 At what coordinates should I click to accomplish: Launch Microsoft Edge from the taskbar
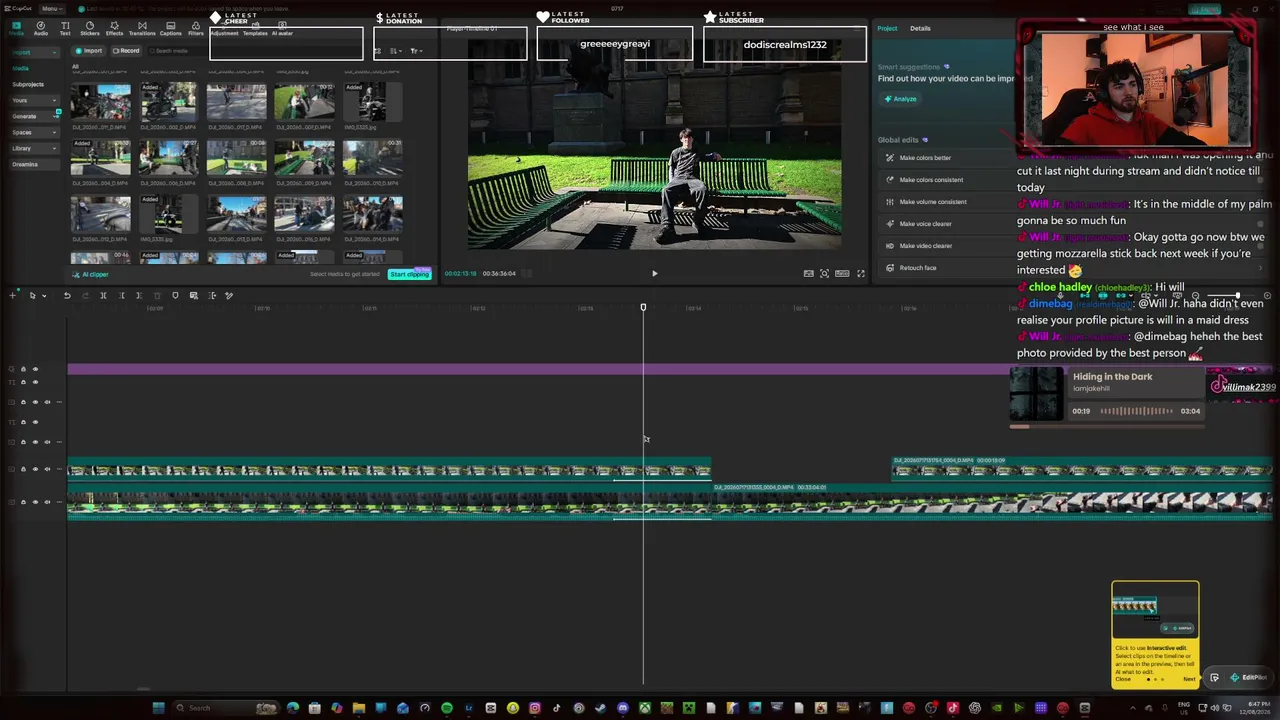coord(293,708)
